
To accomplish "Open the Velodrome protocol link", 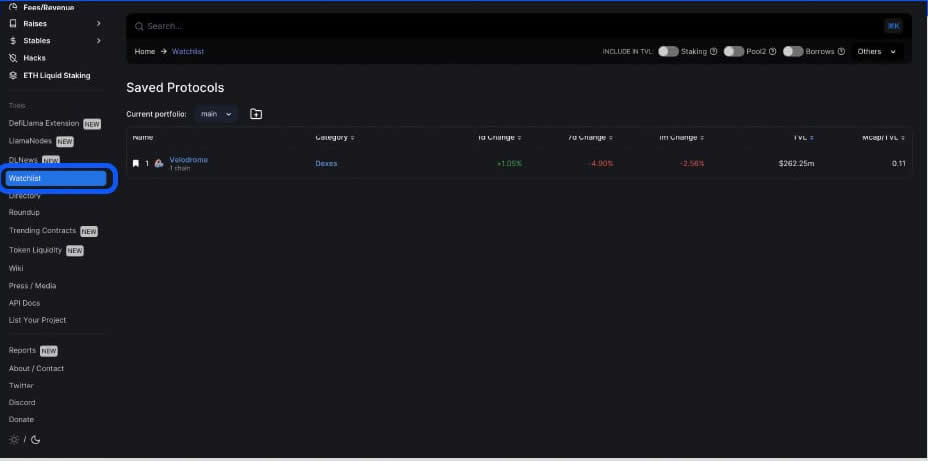I will (188, 160).
